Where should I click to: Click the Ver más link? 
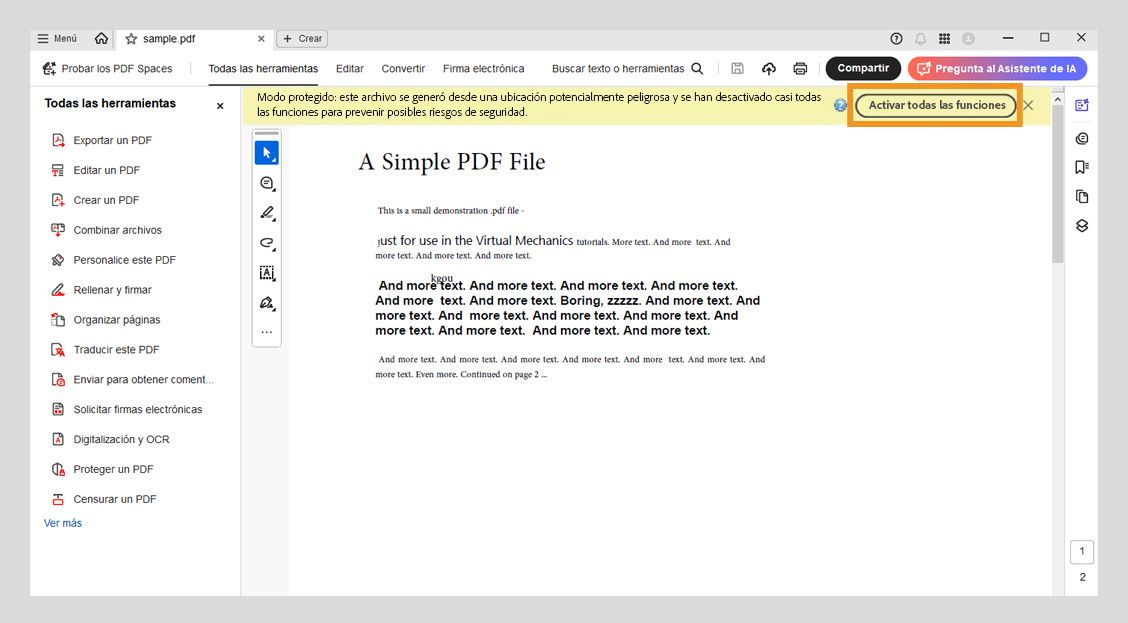click(x=63, y=523)
